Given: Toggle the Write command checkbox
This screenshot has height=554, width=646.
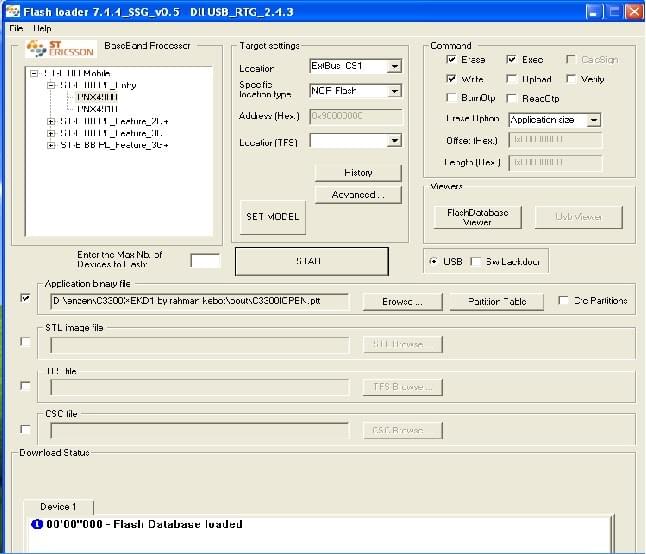Looking at the screenshot, I should pyautogui.click(x=451, y=79).
